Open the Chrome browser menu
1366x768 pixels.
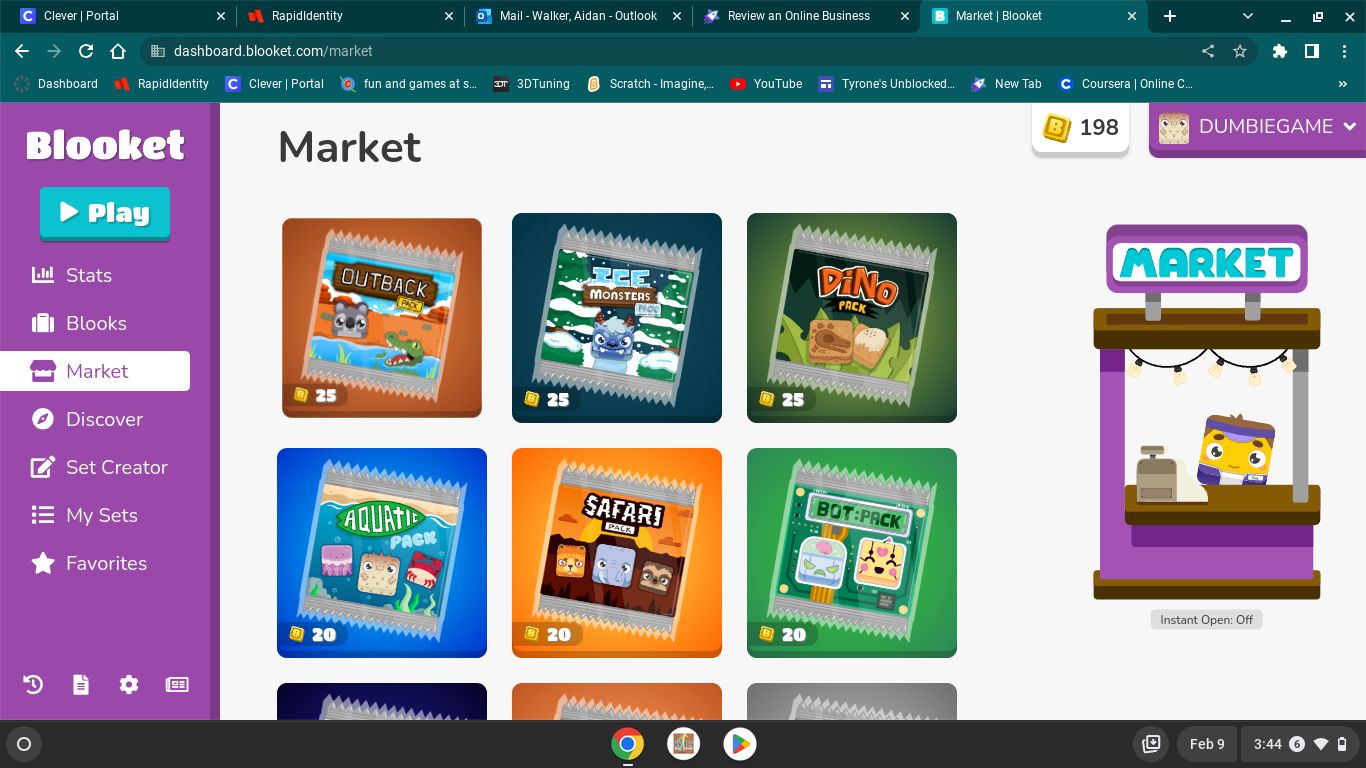pos(1346,51)
